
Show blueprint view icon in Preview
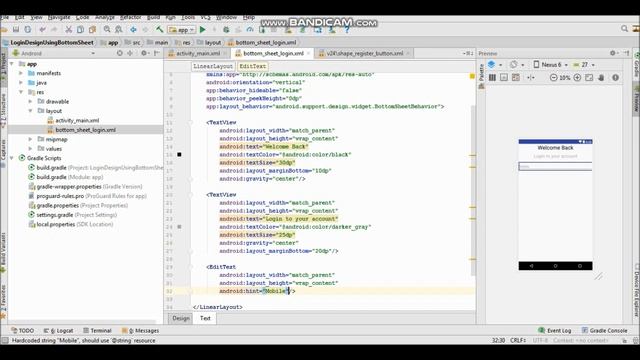click(504, 78)
